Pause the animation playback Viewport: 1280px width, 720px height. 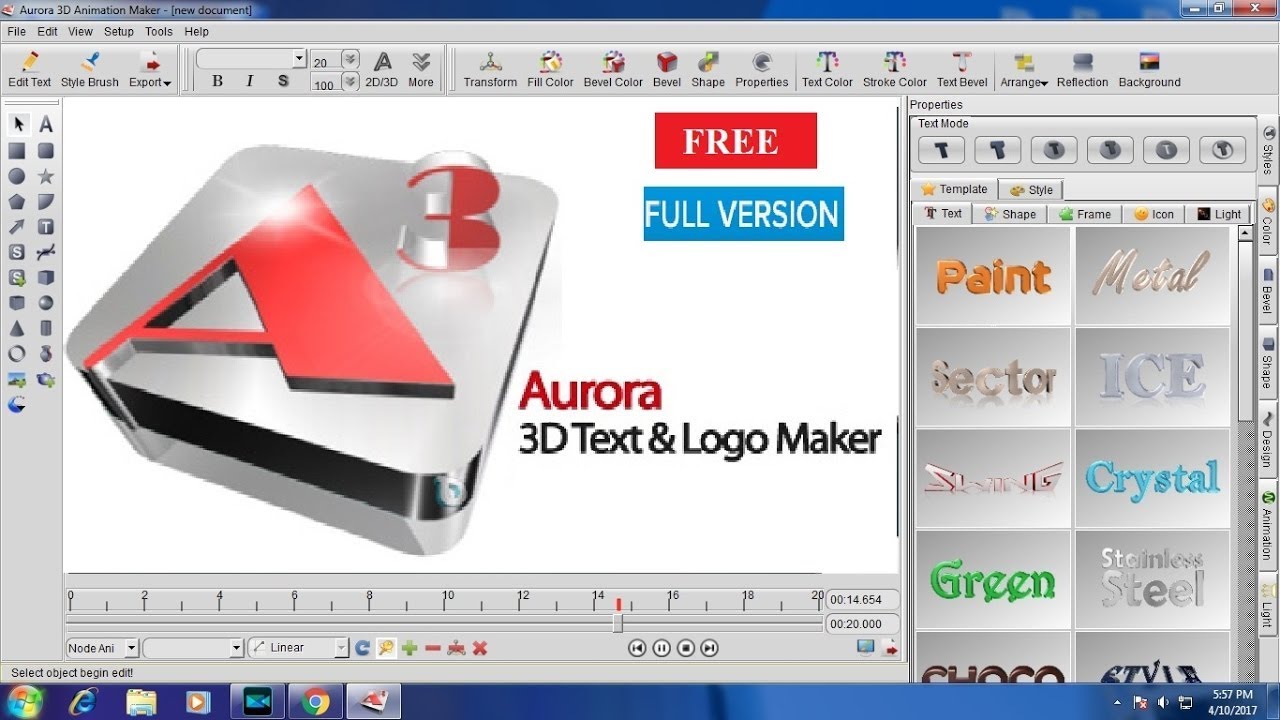[x=661, y=648]
